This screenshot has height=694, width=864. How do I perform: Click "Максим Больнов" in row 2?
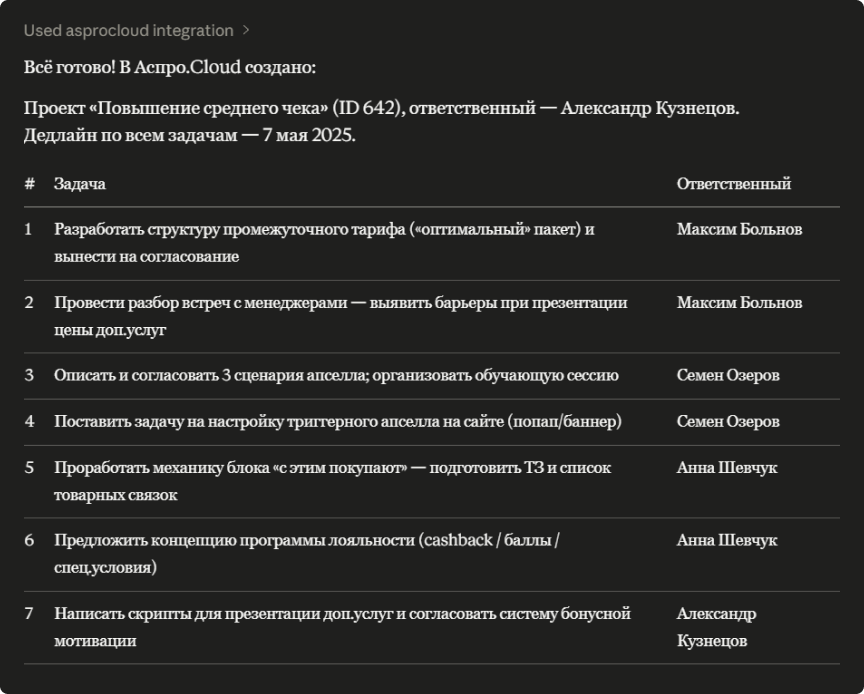(x=739, y=302)
